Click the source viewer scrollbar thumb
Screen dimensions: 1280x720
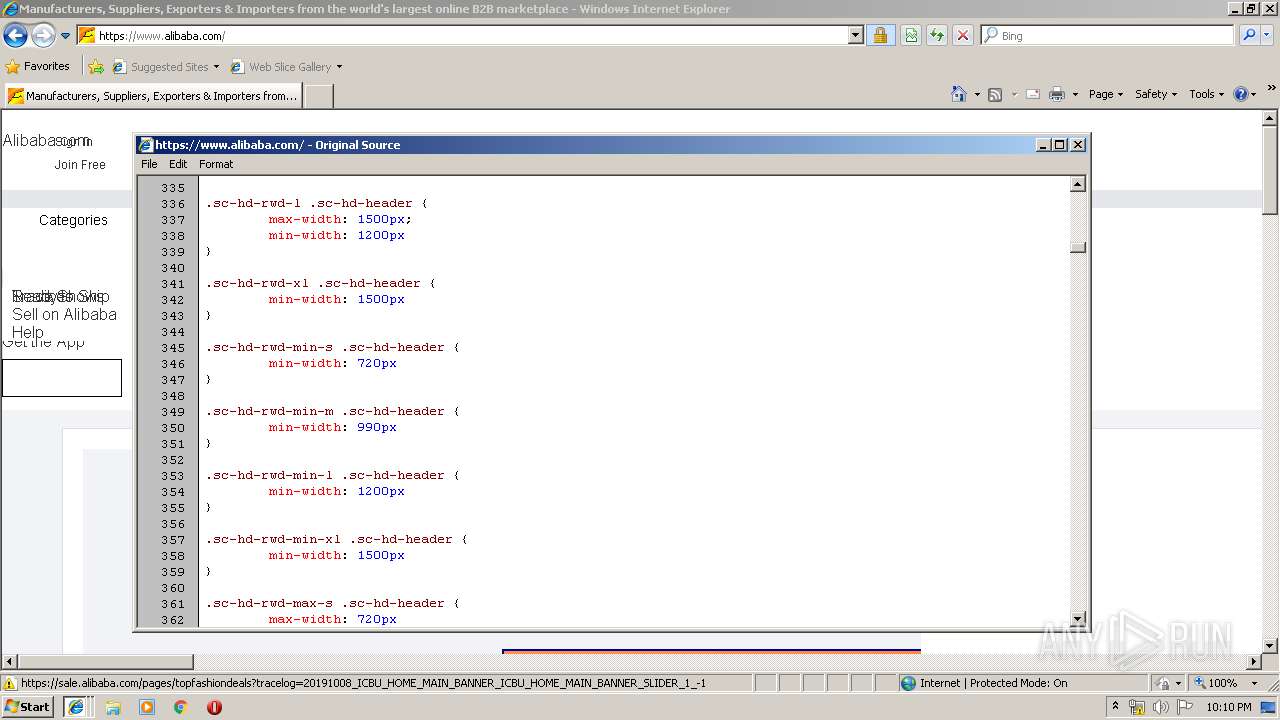point(1078,247)
